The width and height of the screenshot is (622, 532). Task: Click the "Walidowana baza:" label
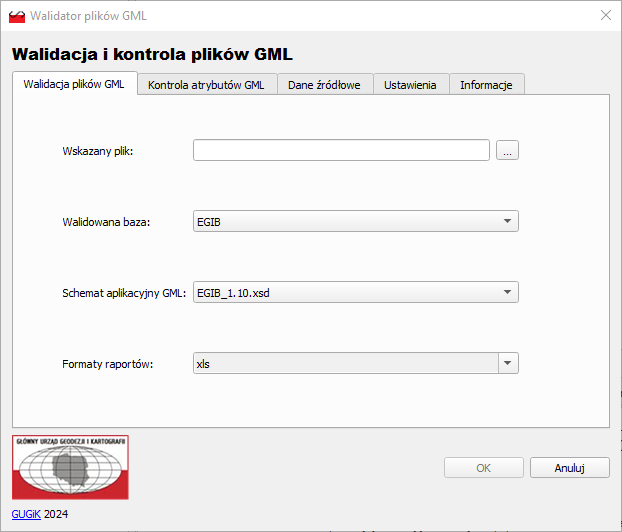coord(106,222)
